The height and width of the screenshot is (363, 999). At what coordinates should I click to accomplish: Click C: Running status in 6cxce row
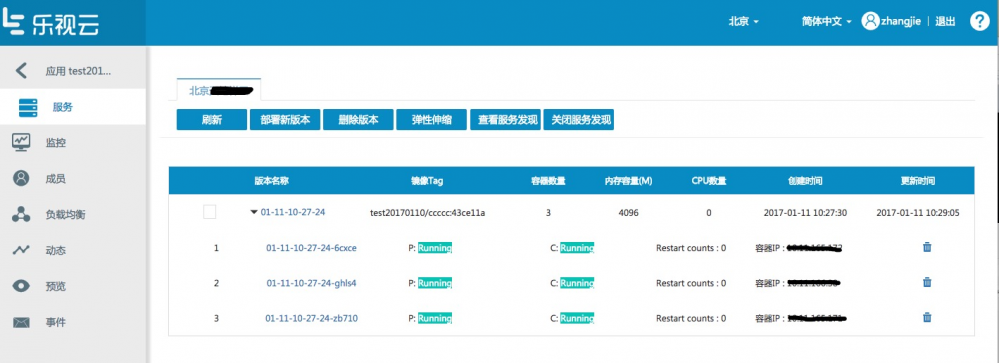pyautogui.click(x=572, y=248)
